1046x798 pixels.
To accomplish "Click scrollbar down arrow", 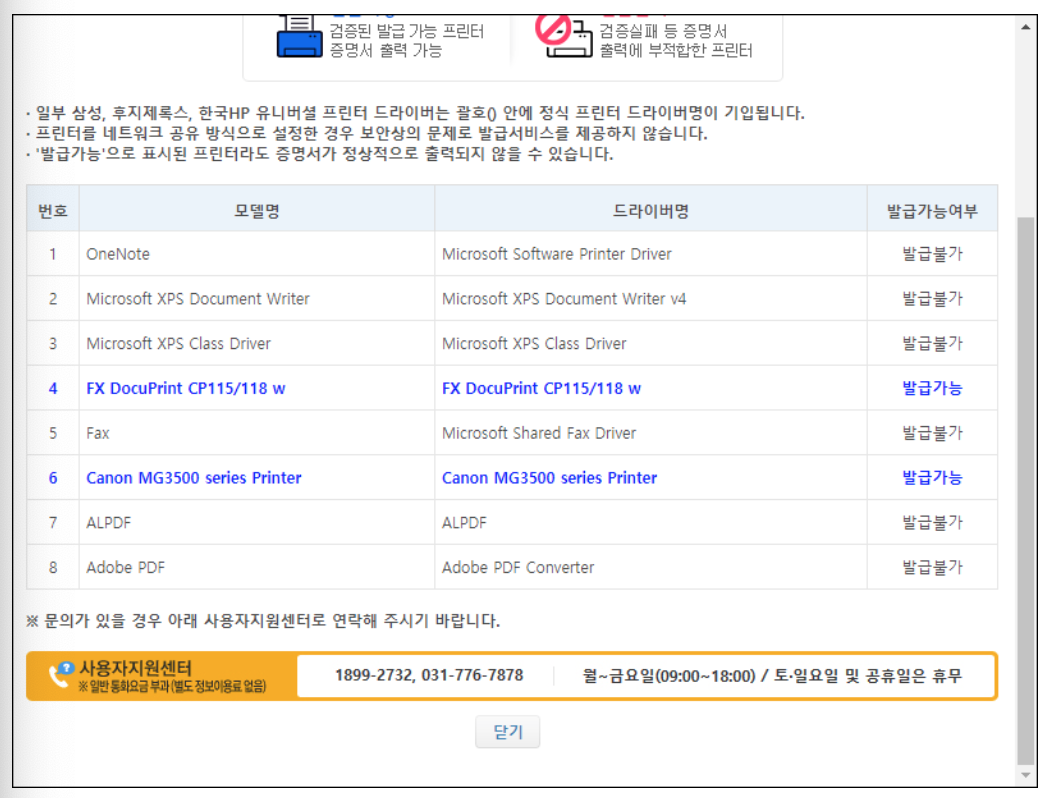I will (x=1025, y=775).
